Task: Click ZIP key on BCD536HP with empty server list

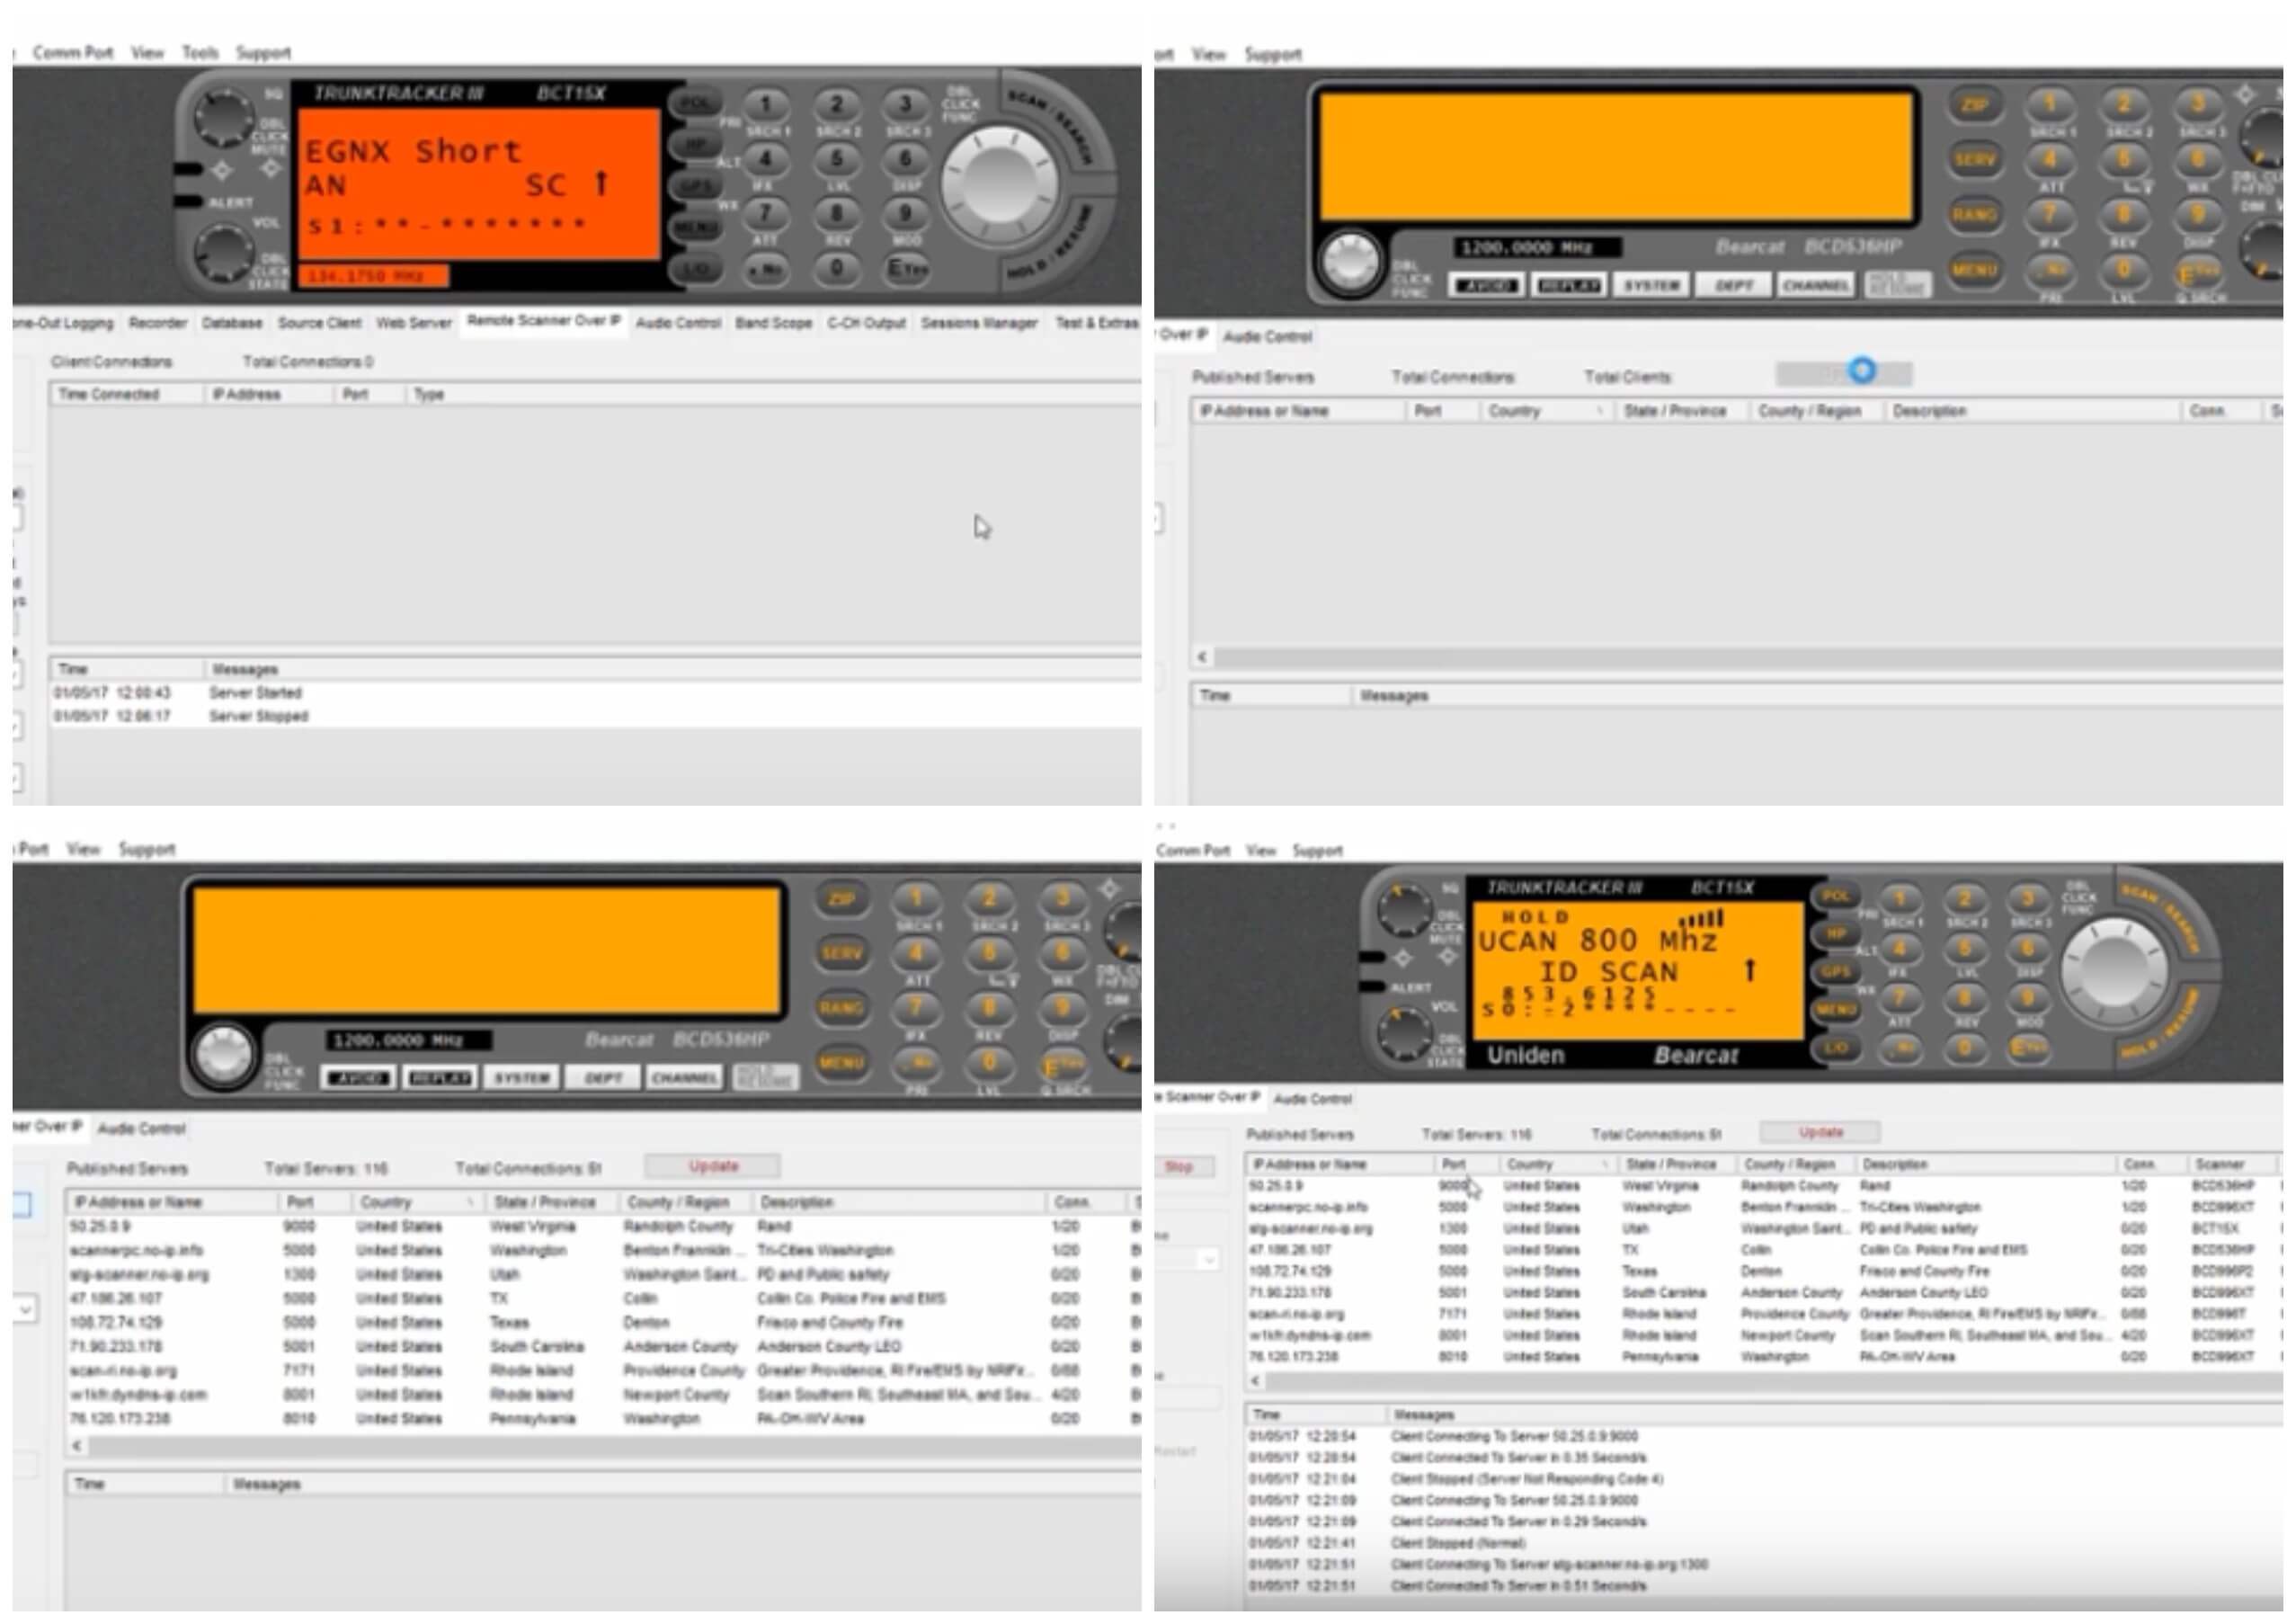Action: 1973,106
